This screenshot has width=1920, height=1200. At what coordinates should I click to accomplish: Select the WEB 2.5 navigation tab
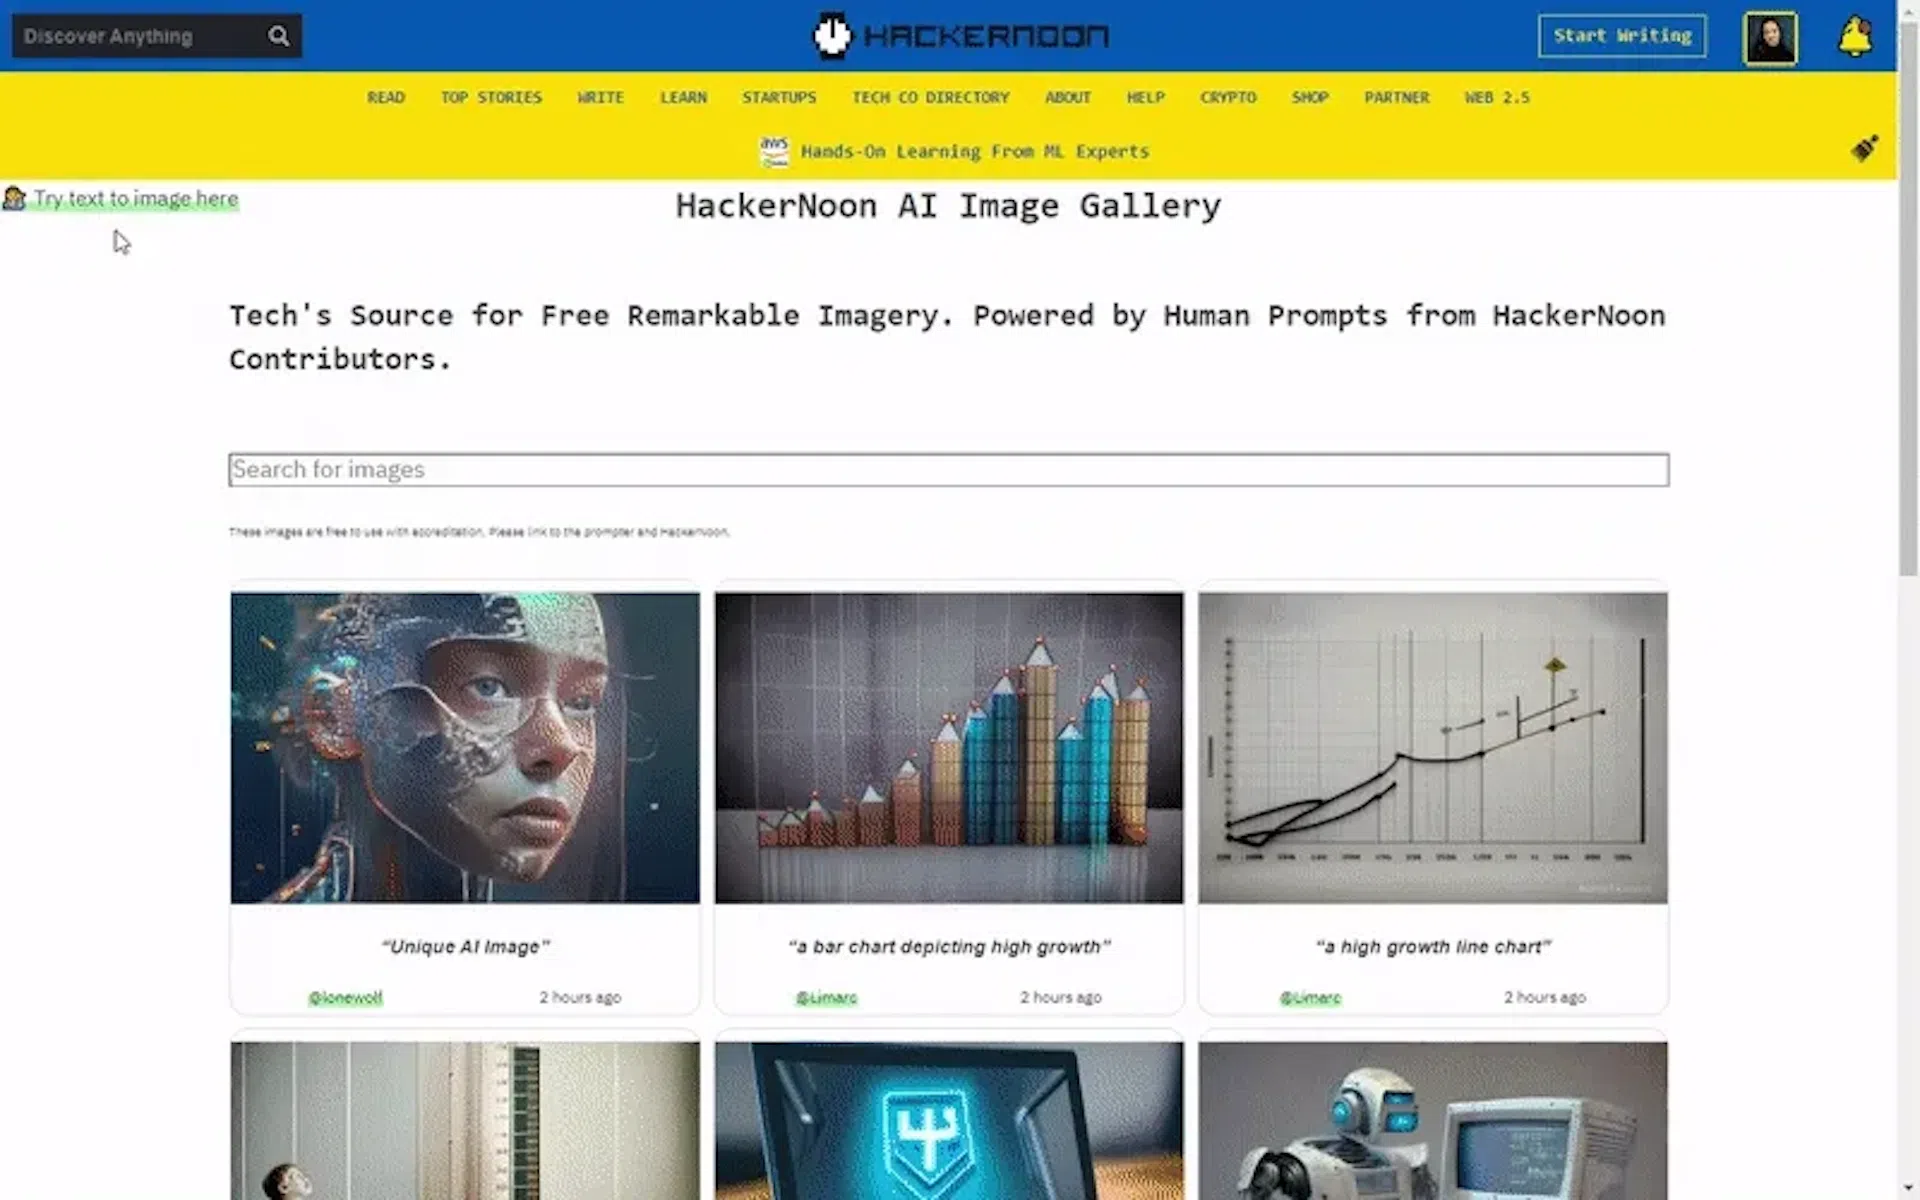click(x=1496, y=97)
